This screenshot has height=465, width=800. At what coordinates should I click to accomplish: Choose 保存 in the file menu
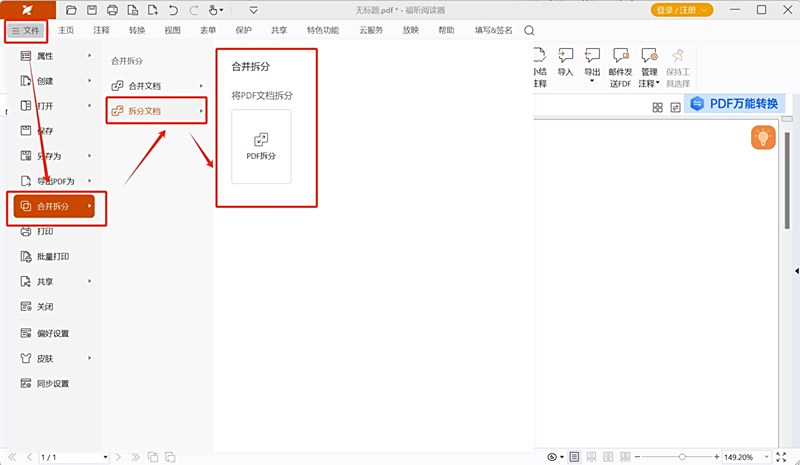point(56,131)
